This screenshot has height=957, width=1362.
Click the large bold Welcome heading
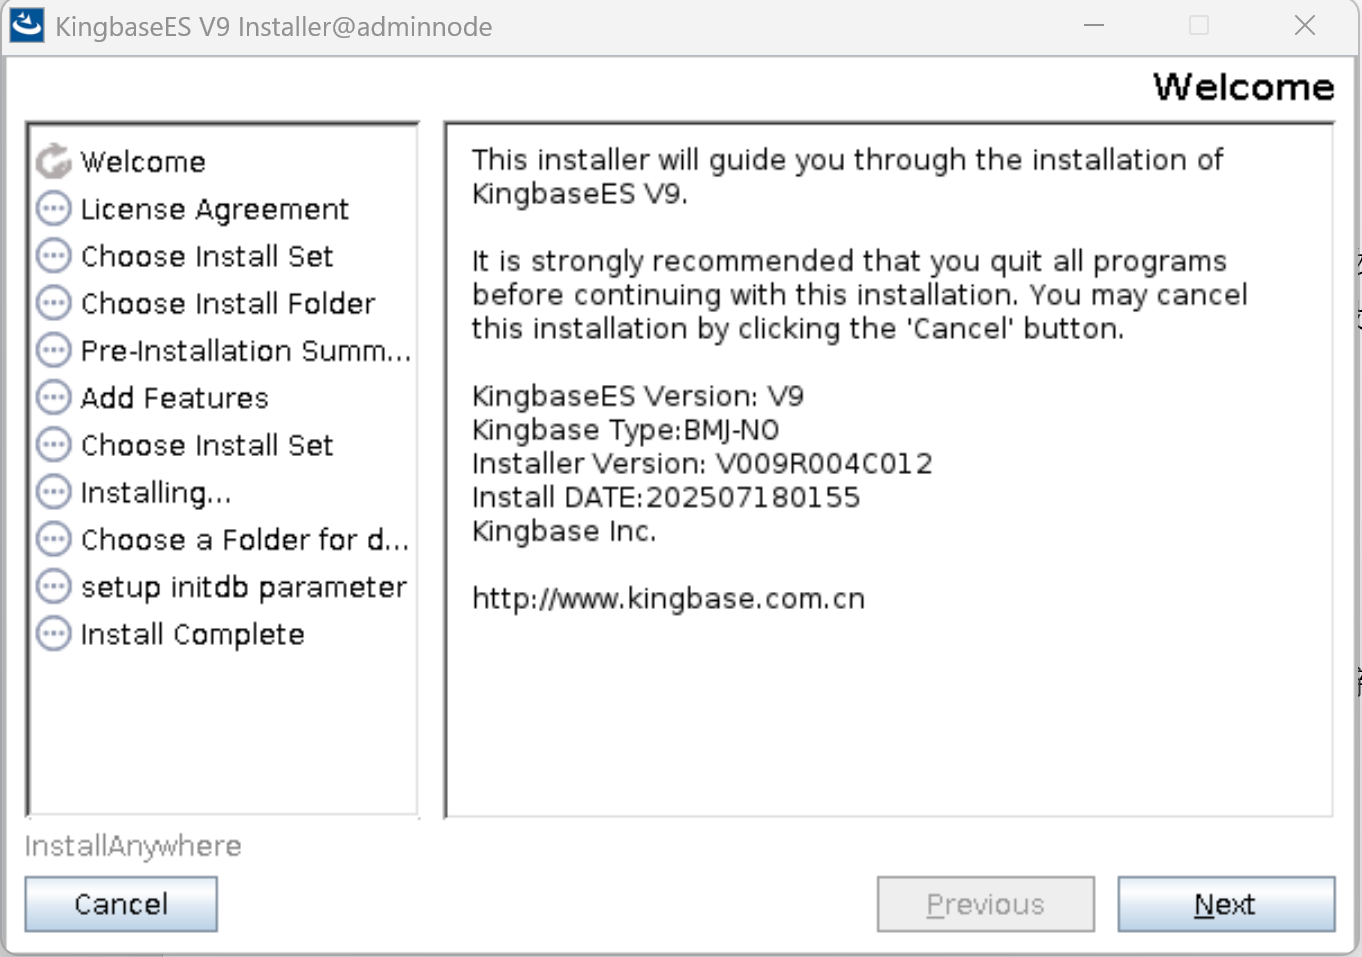(1243, 87)
